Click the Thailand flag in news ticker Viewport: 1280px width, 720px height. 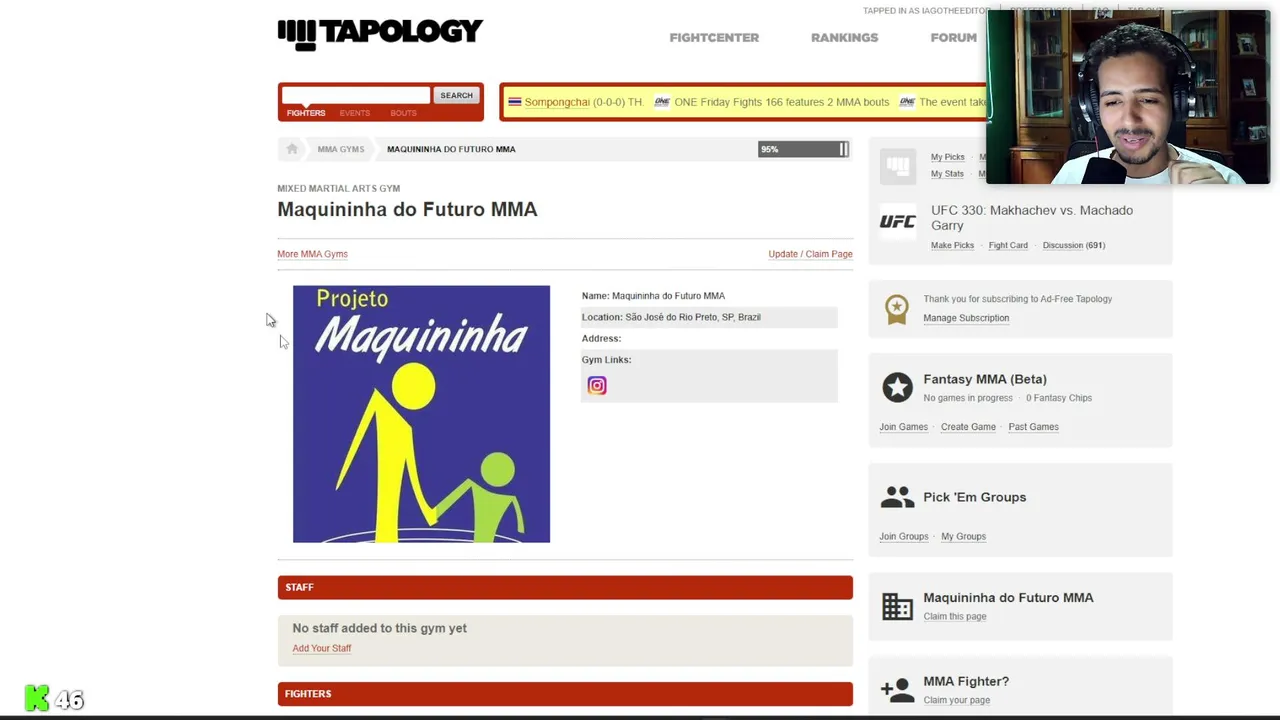514,102
